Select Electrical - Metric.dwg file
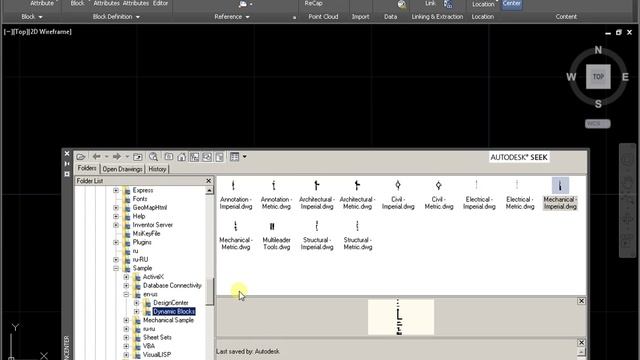This screenshot has height=360, width=640. (520, 195)
